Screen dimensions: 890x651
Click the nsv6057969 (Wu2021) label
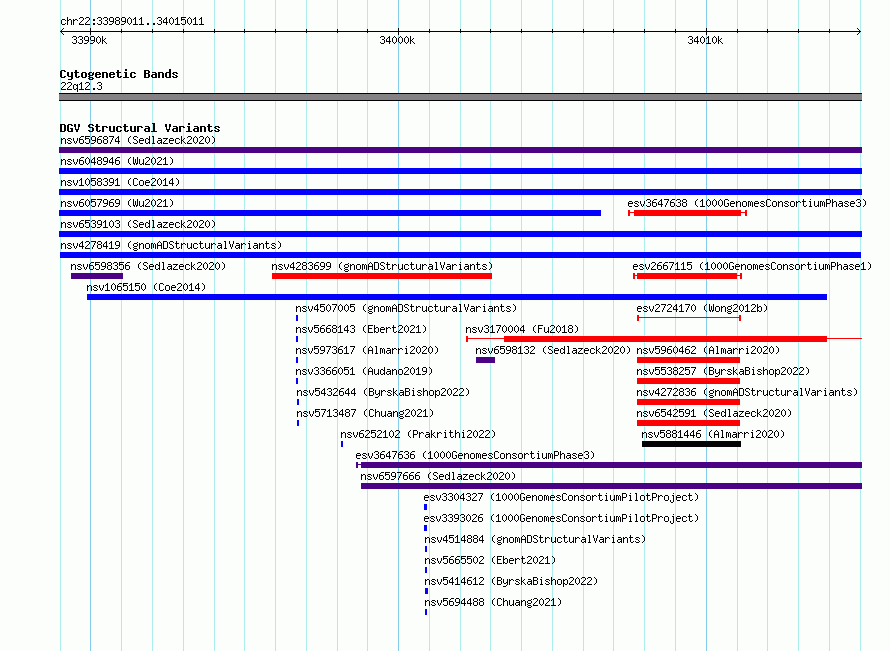(x=117, y=203)
